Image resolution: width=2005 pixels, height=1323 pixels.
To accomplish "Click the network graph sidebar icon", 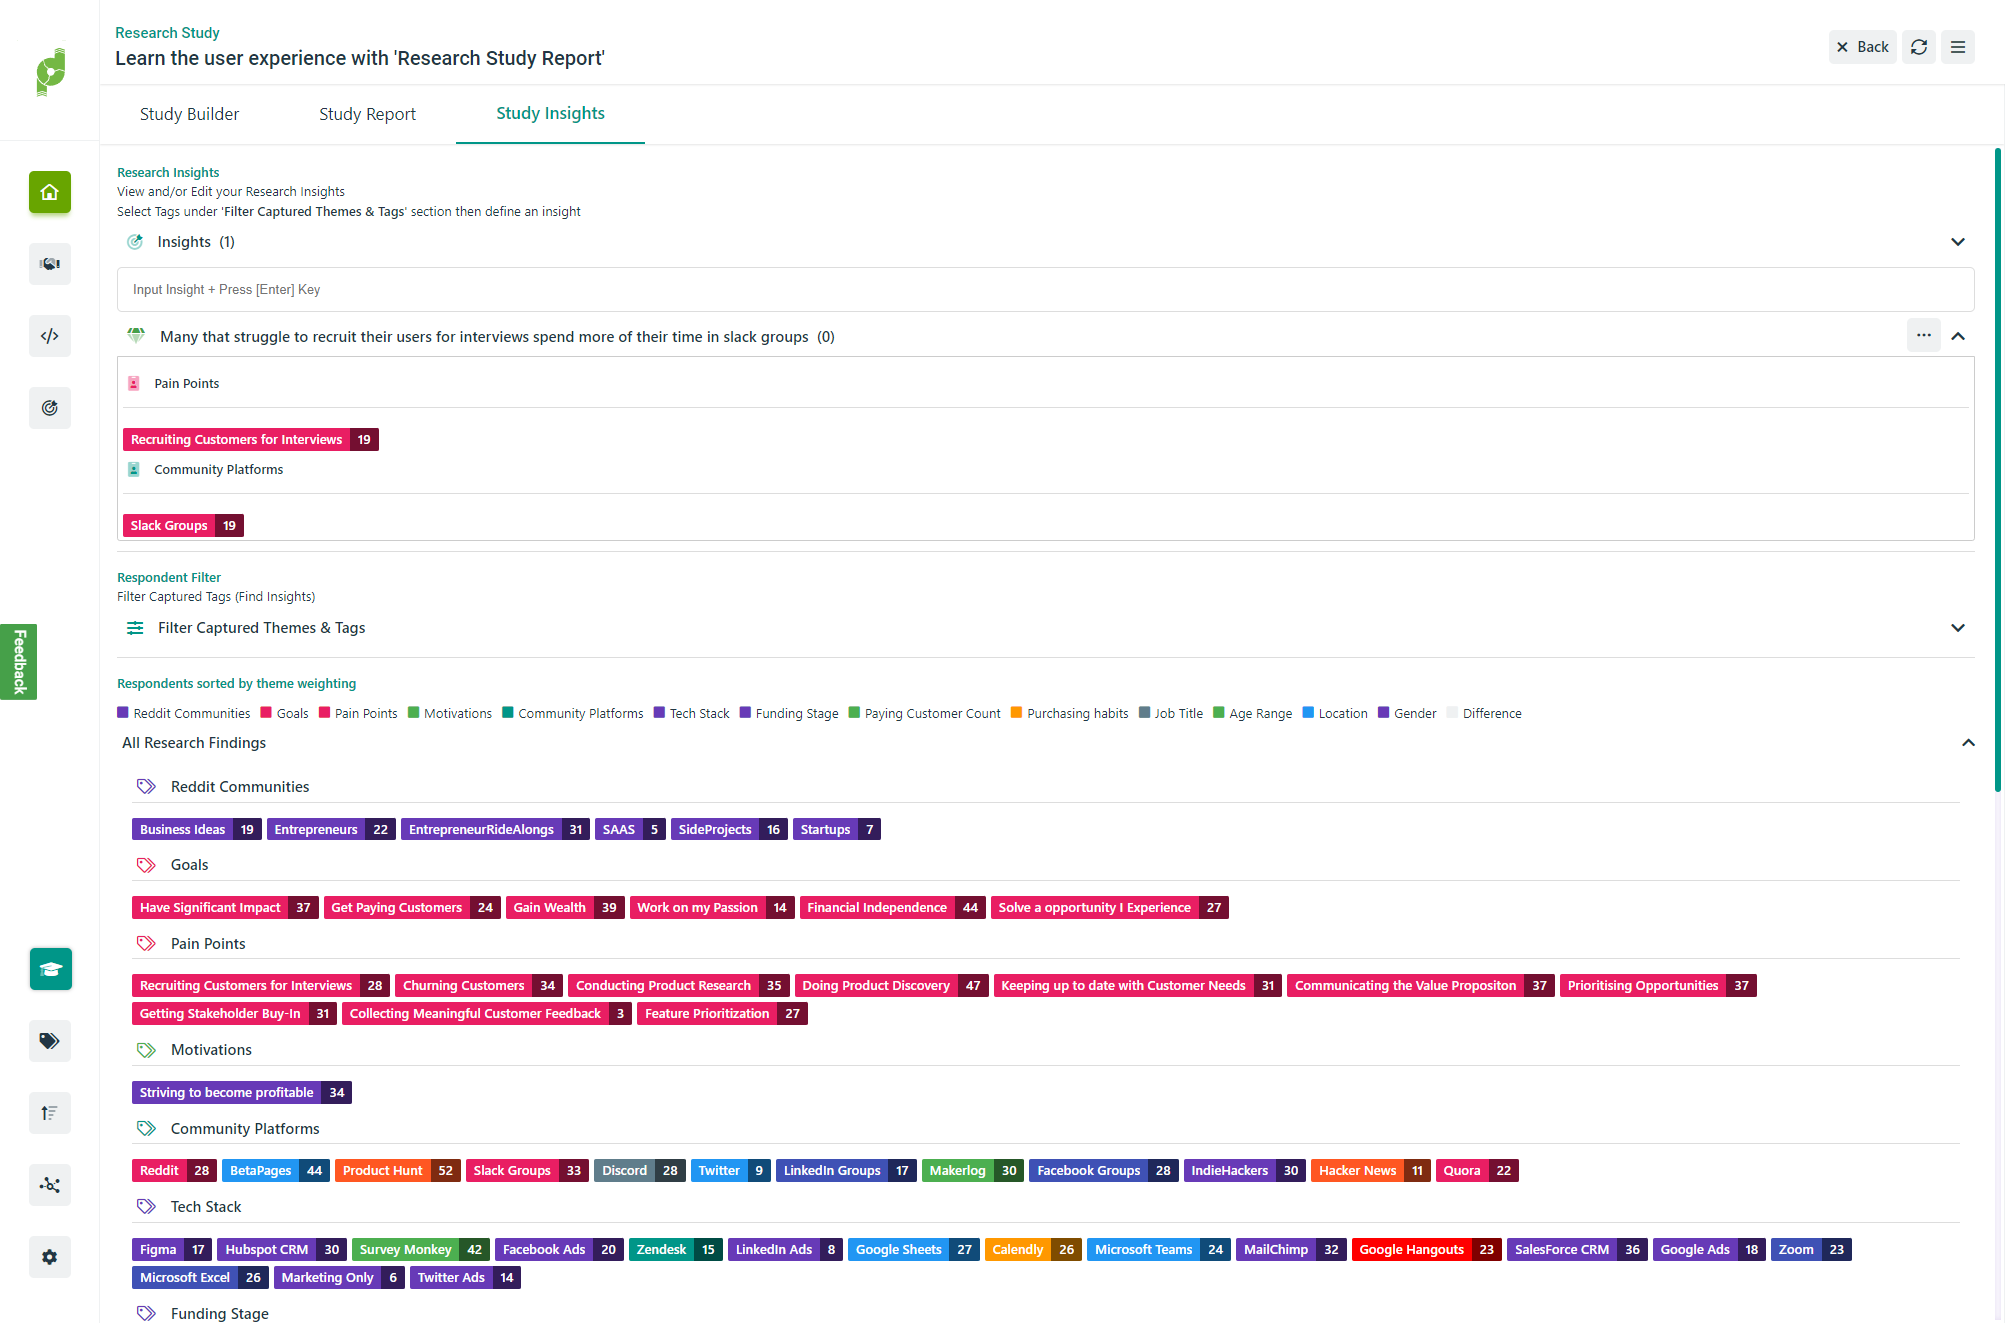I will click(x=50, y=1185).
